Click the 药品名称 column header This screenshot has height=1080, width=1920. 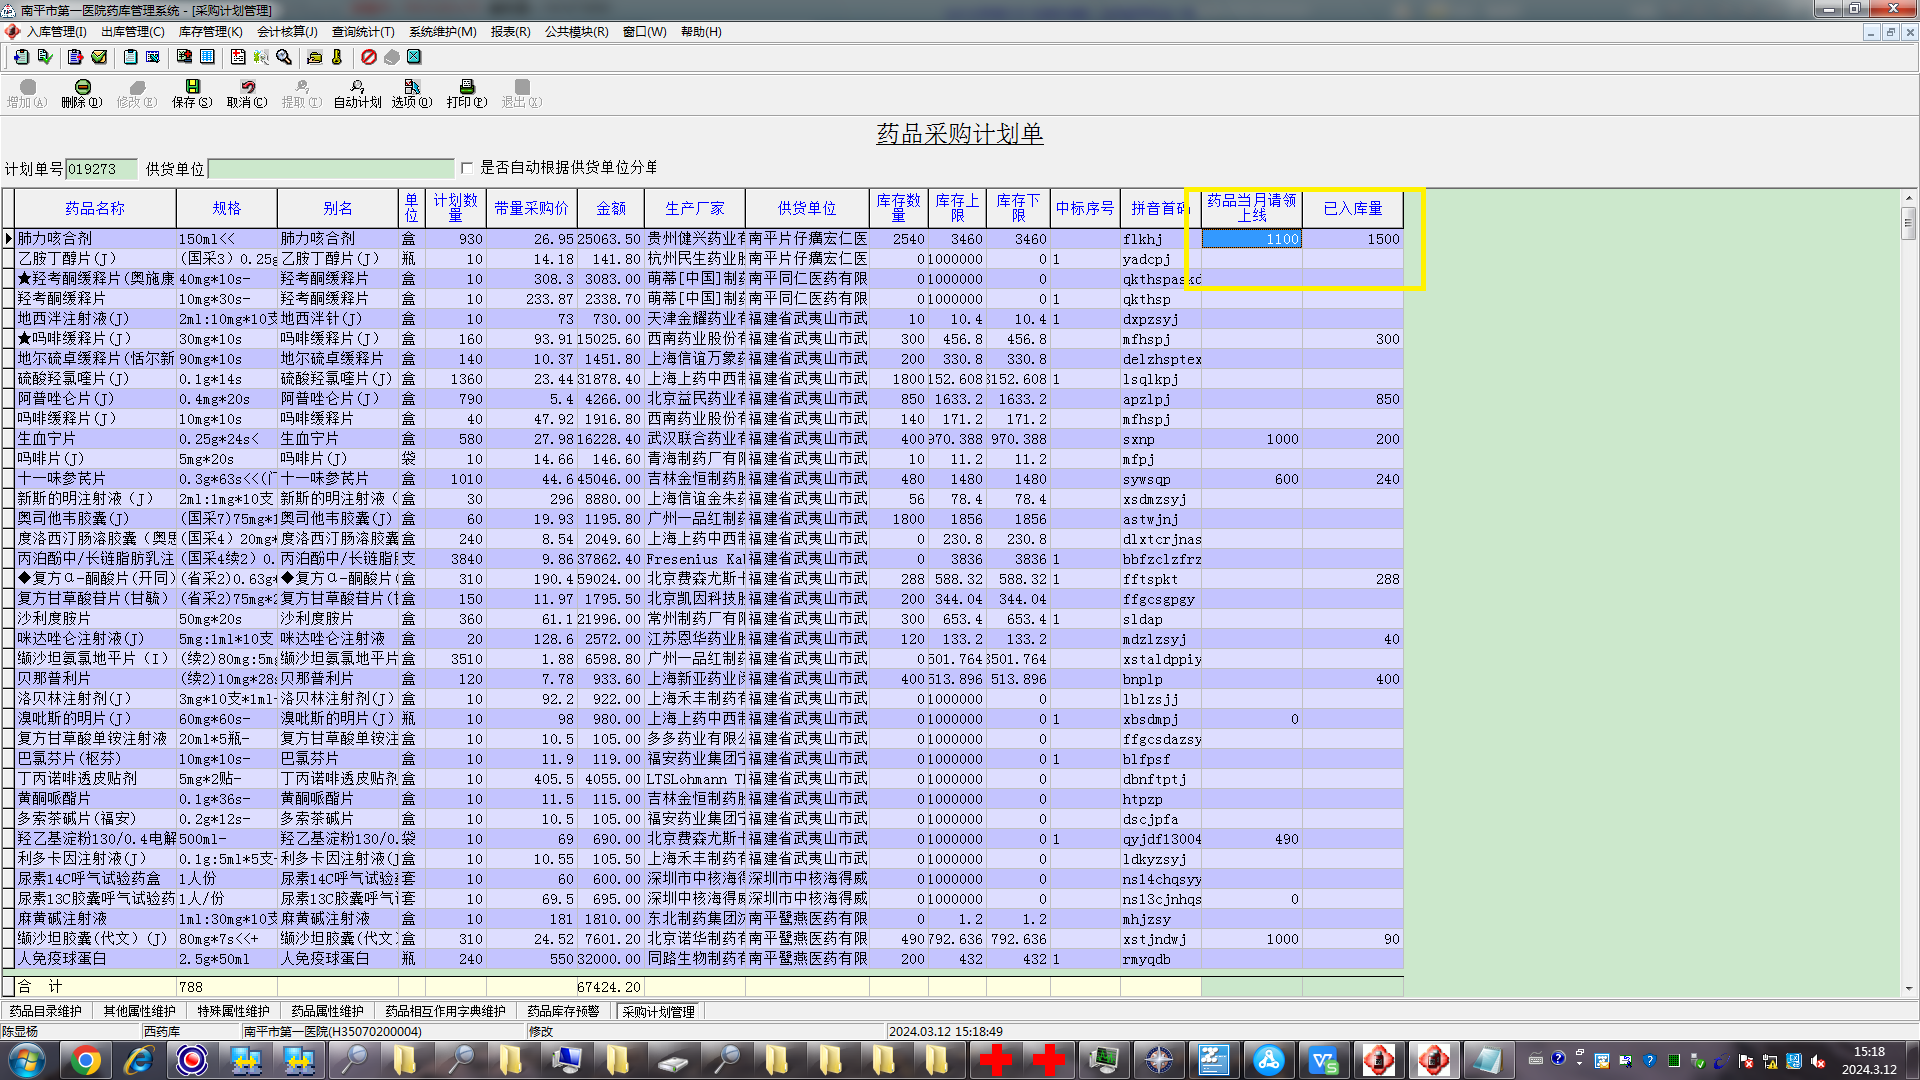(95, 208)
